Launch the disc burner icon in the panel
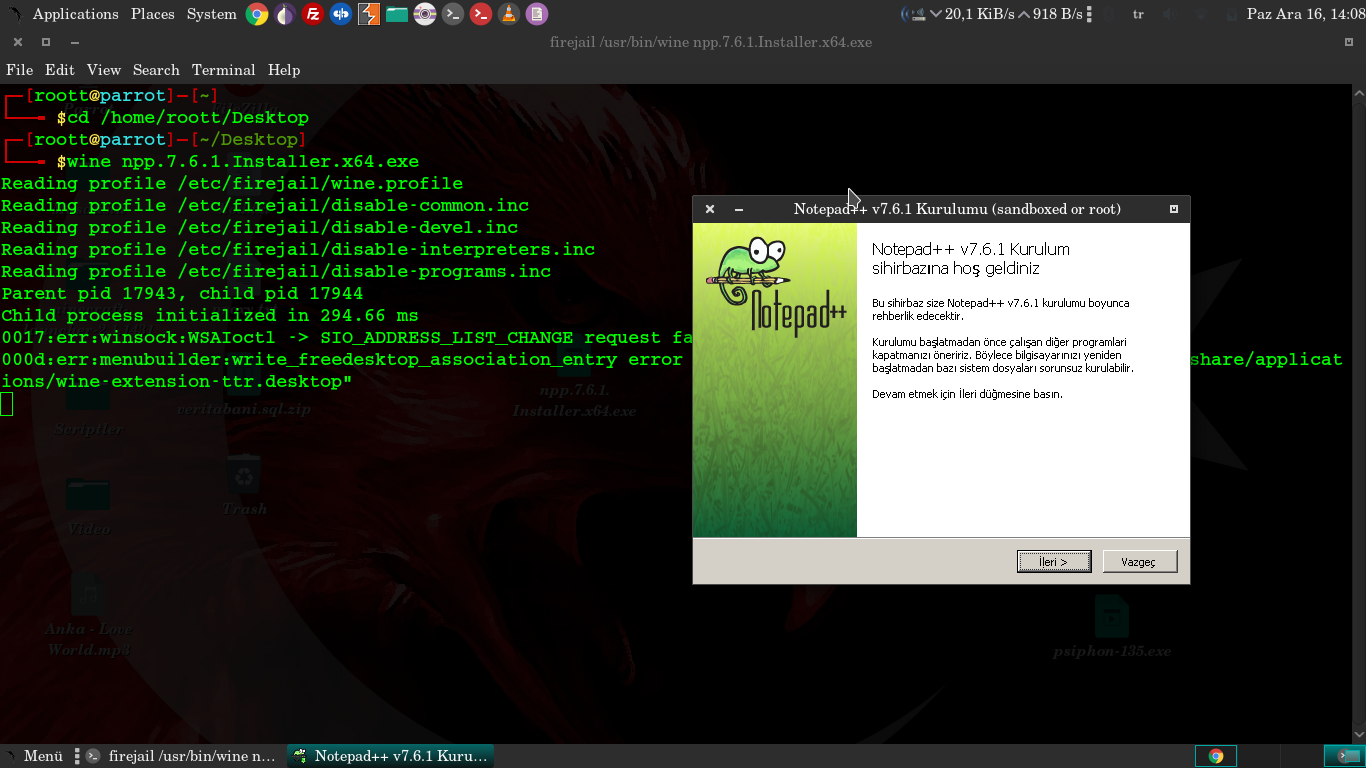Screen dimensions: 1366x768 (x=425, y=14)
